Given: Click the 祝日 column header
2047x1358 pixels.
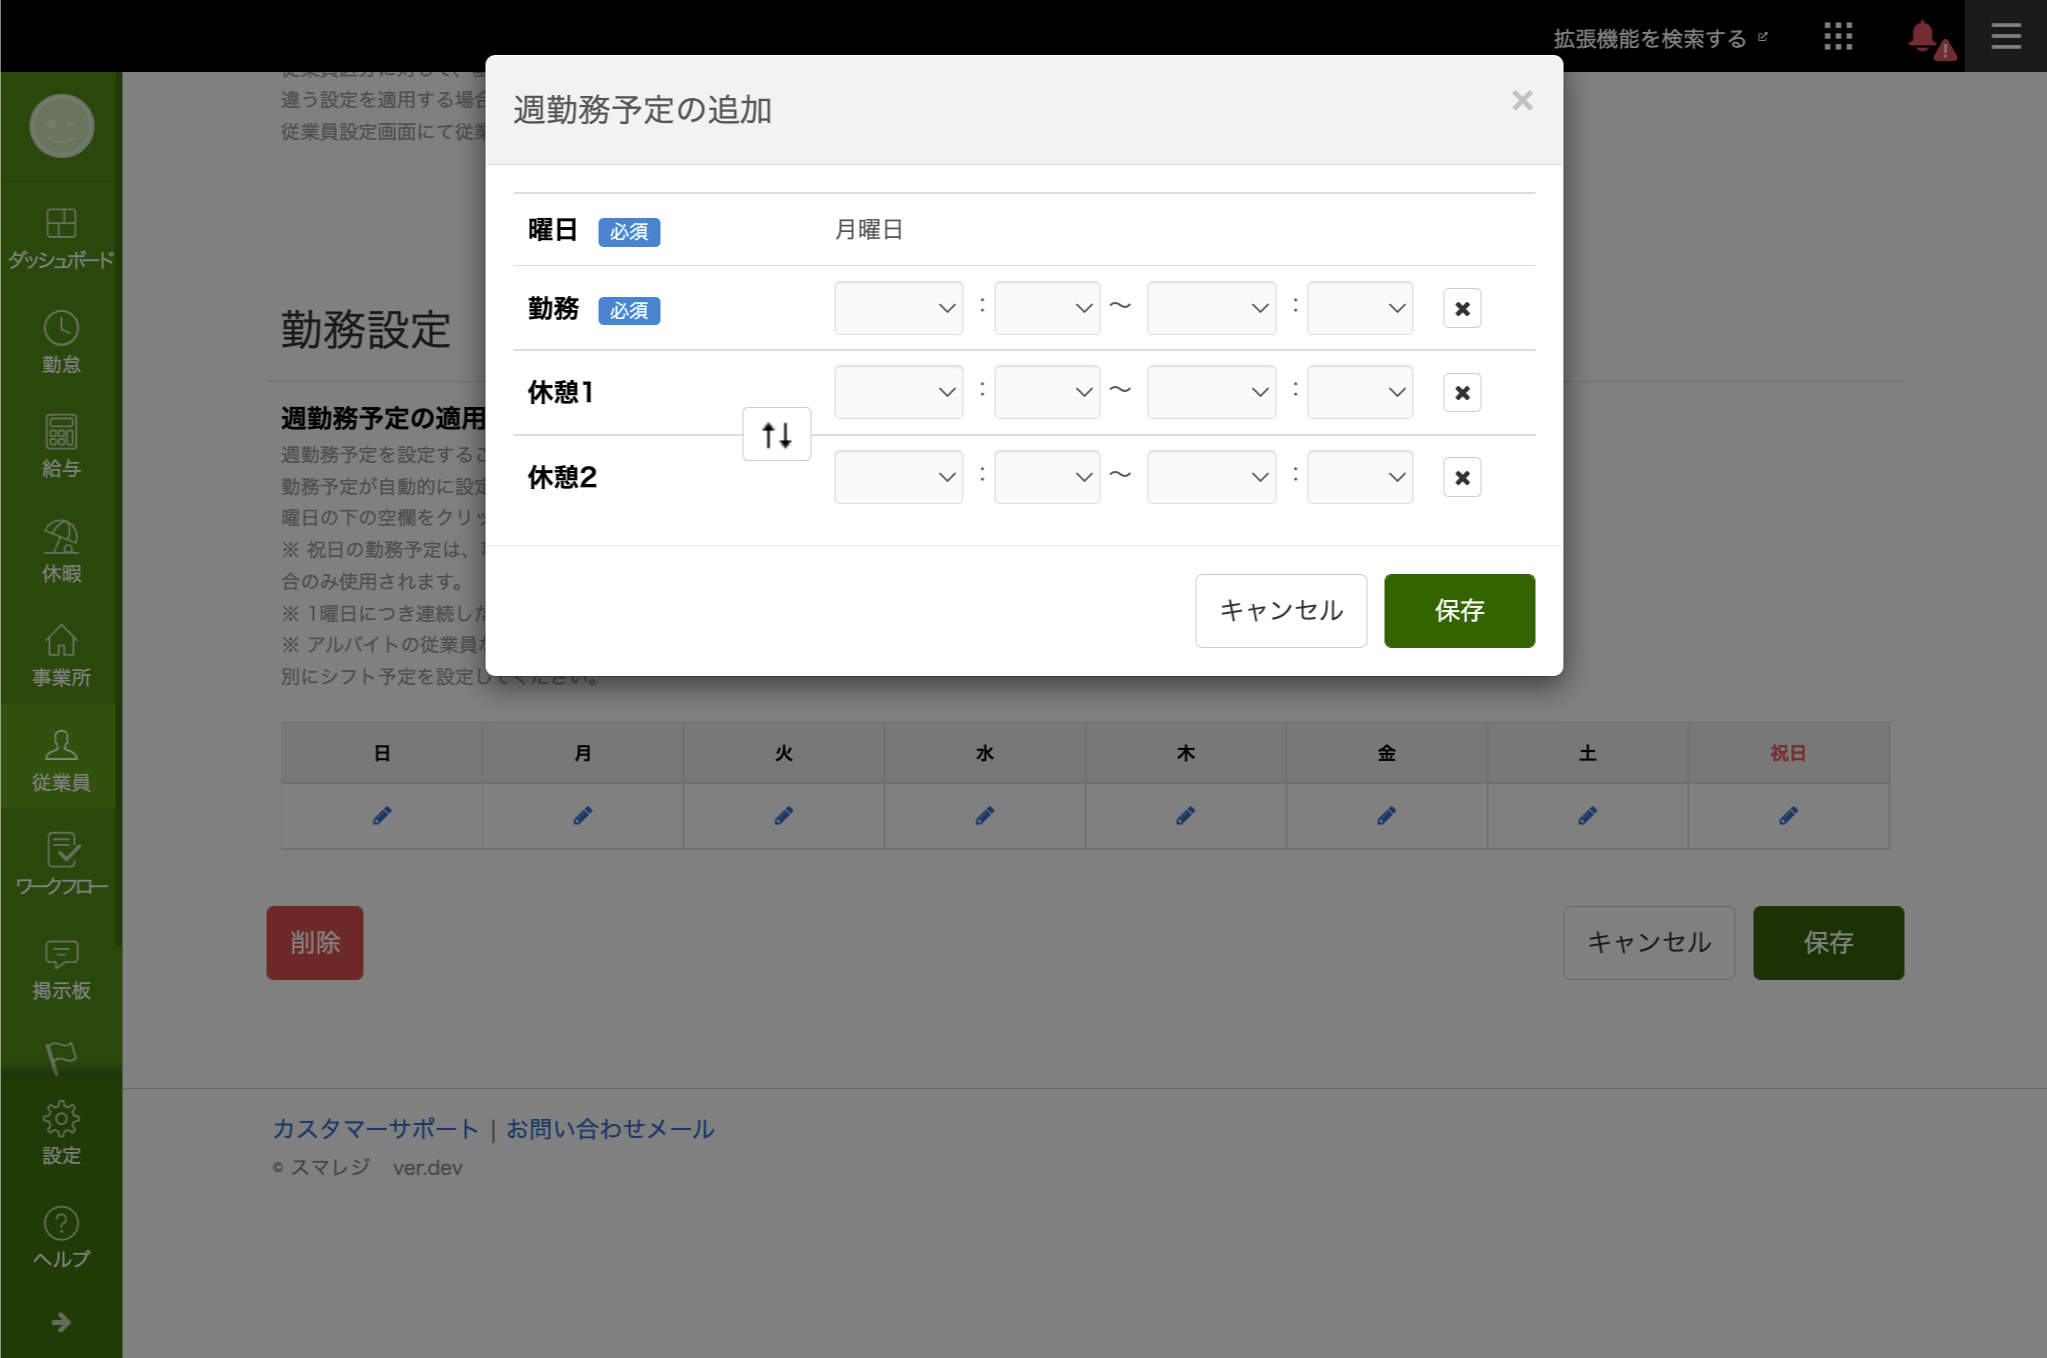Looking at the screenshot, I should pyautogui.click(x=1789, y=753).
